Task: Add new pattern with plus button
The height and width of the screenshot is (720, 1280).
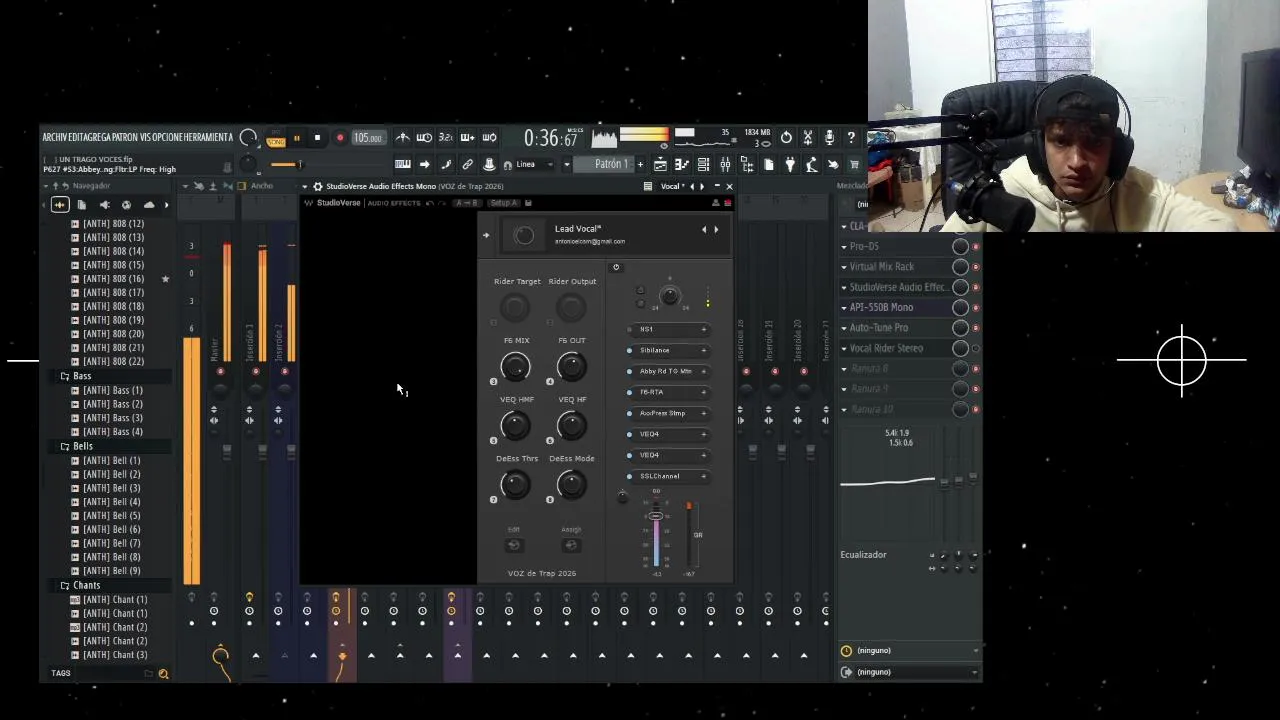Action: coord(639,165)
